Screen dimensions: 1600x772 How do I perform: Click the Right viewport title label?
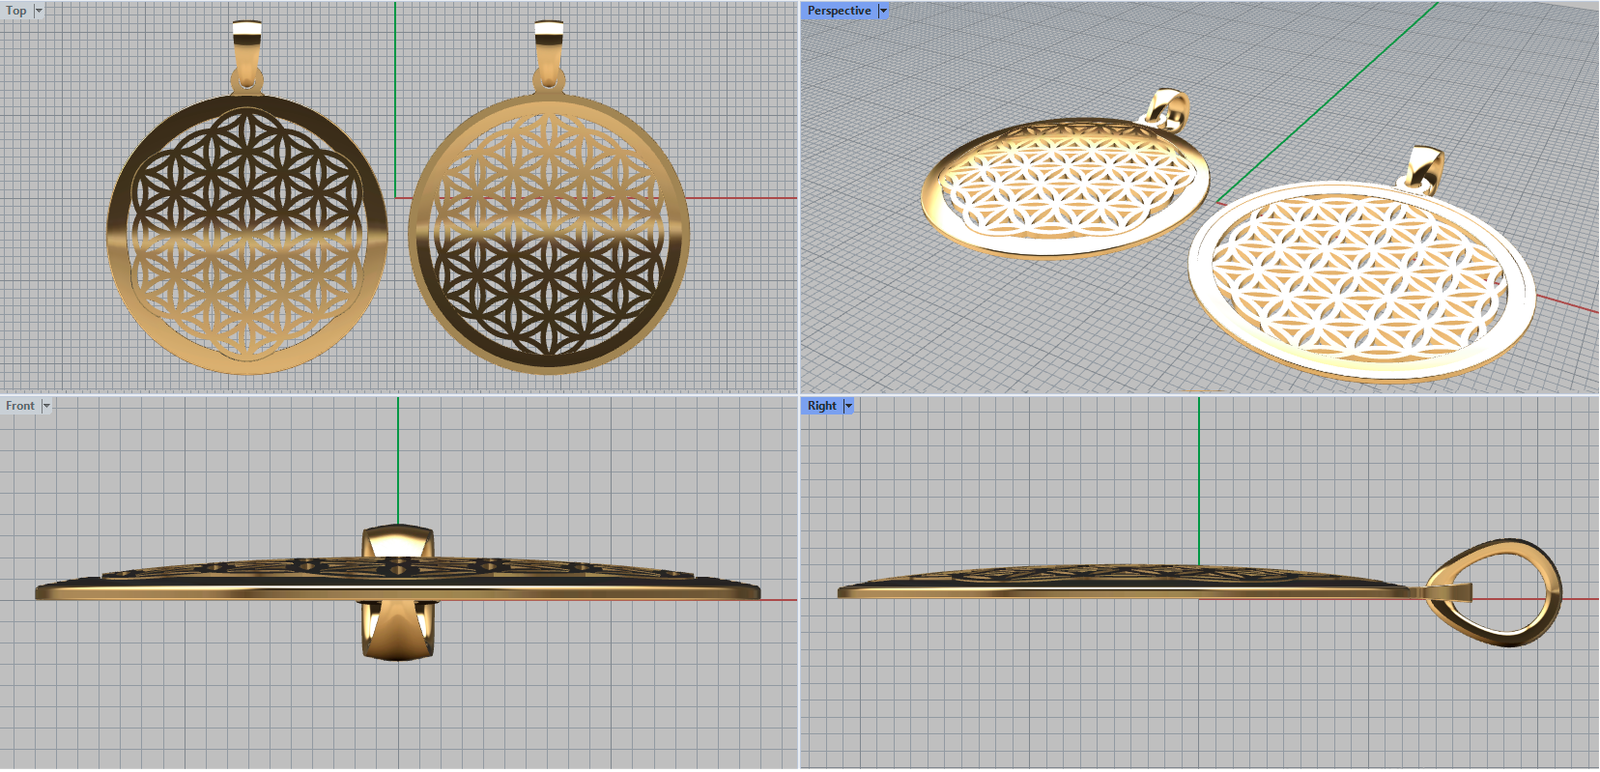coord(821,406)
